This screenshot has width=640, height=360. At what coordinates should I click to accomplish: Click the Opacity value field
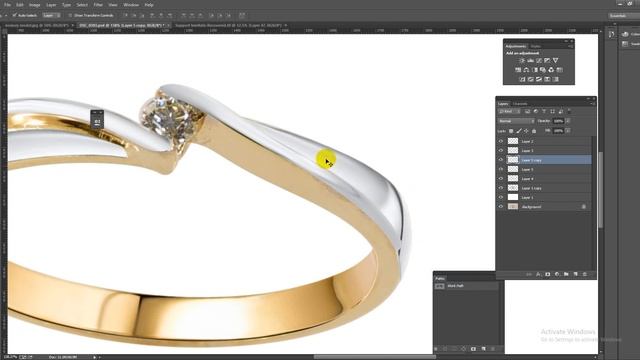click(558, 121)
